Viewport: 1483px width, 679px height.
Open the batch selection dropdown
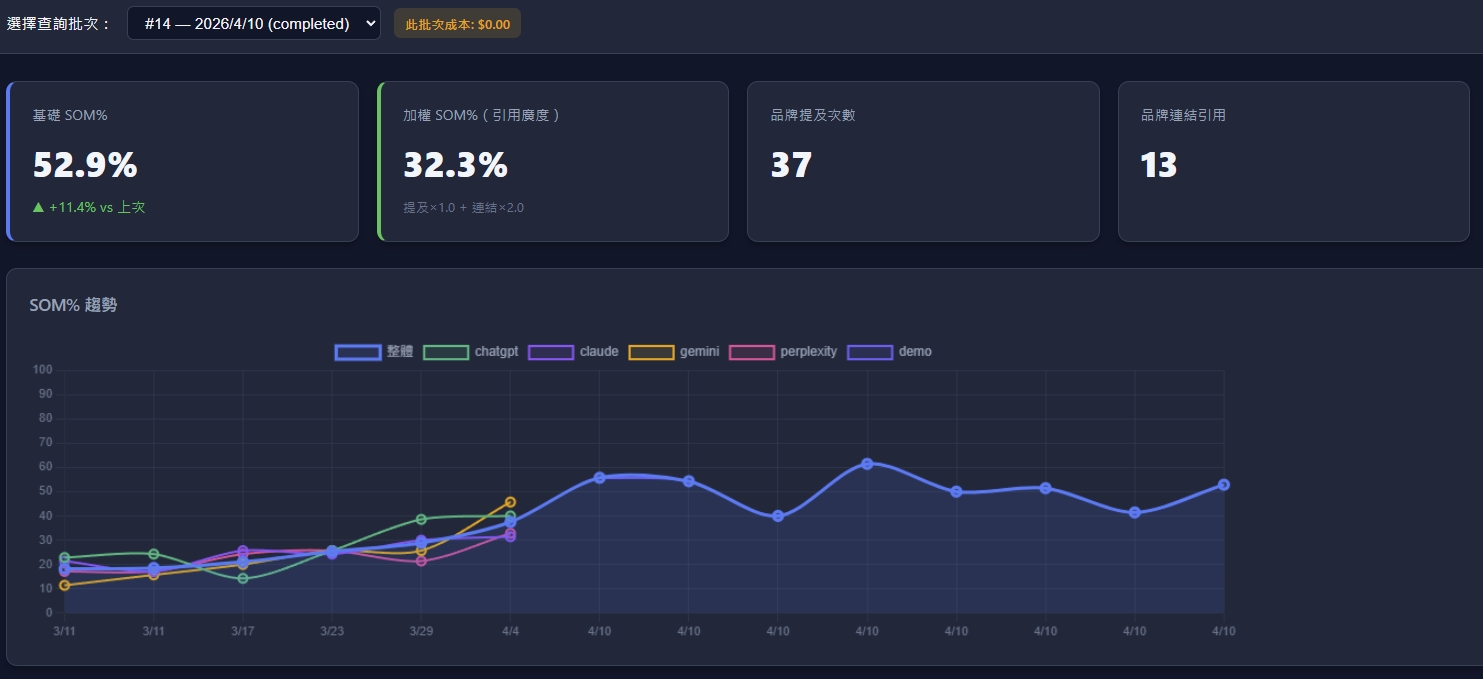253,23
